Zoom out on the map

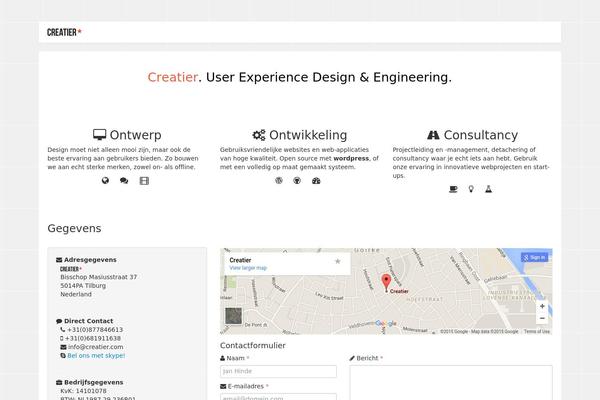[x=542, y=318]
